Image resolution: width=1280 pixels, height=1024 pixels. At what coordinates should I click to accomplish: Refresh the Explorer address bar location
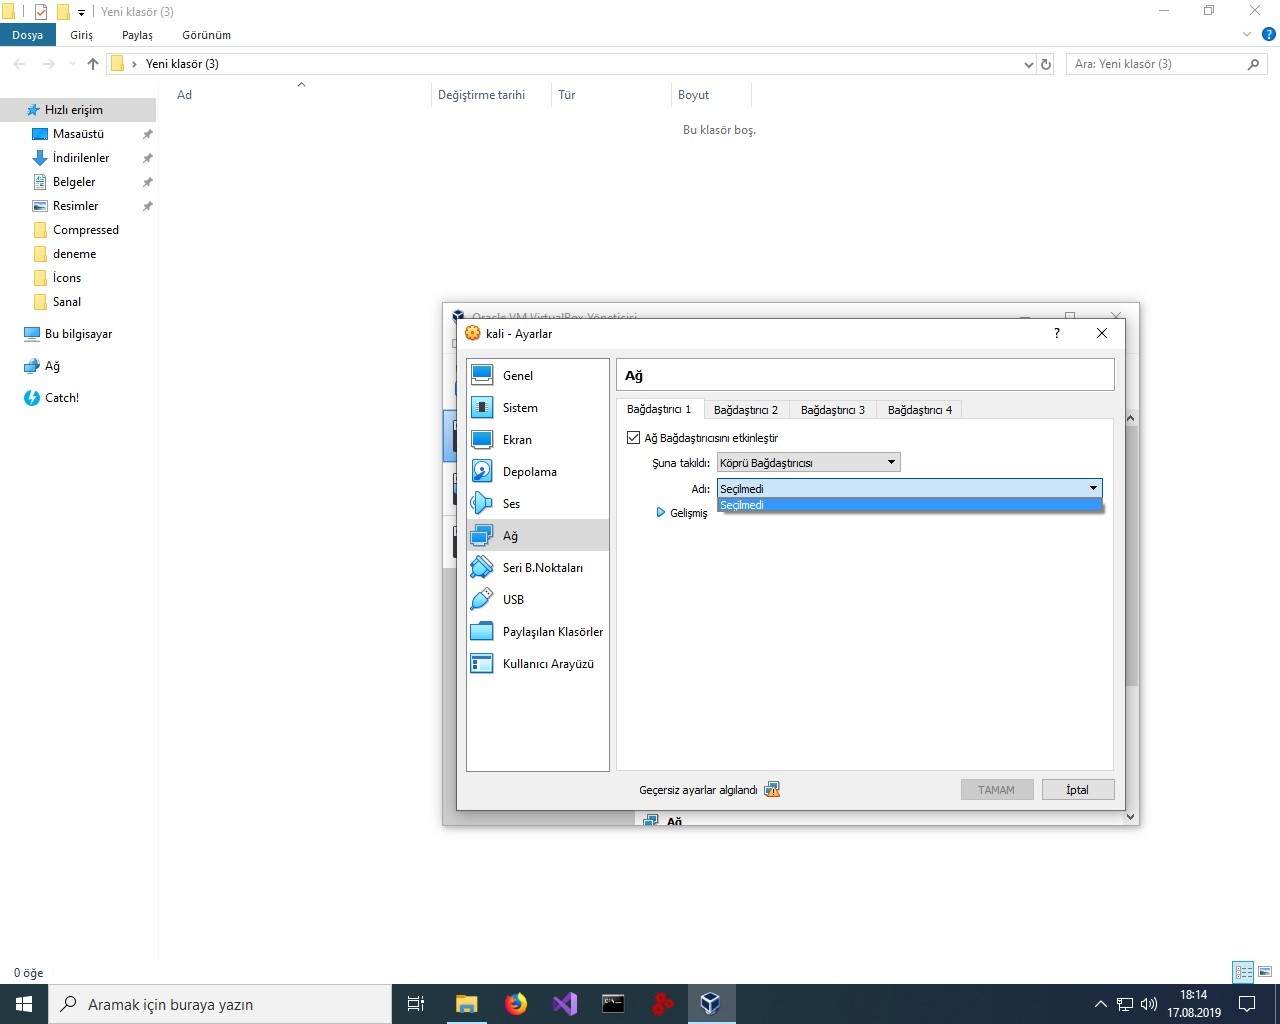point(1046,64)
